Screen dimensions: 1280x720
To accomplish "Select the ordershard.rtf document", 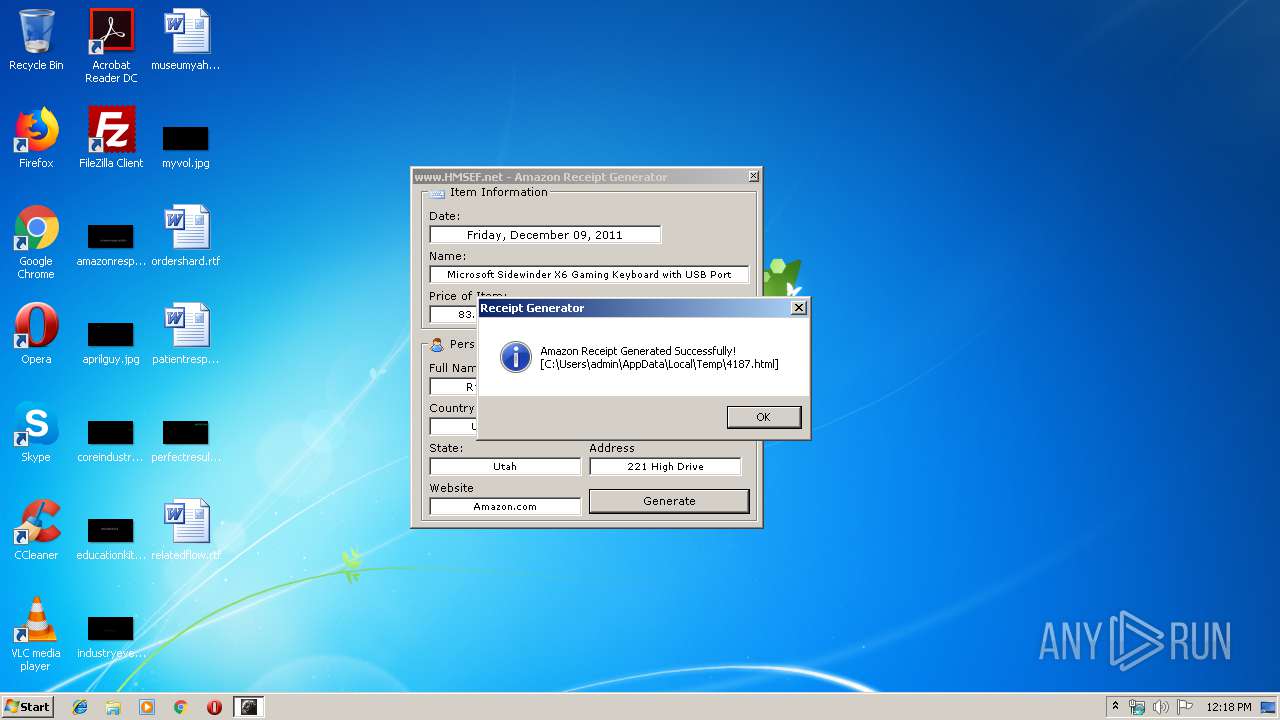I will coord(186,236).
